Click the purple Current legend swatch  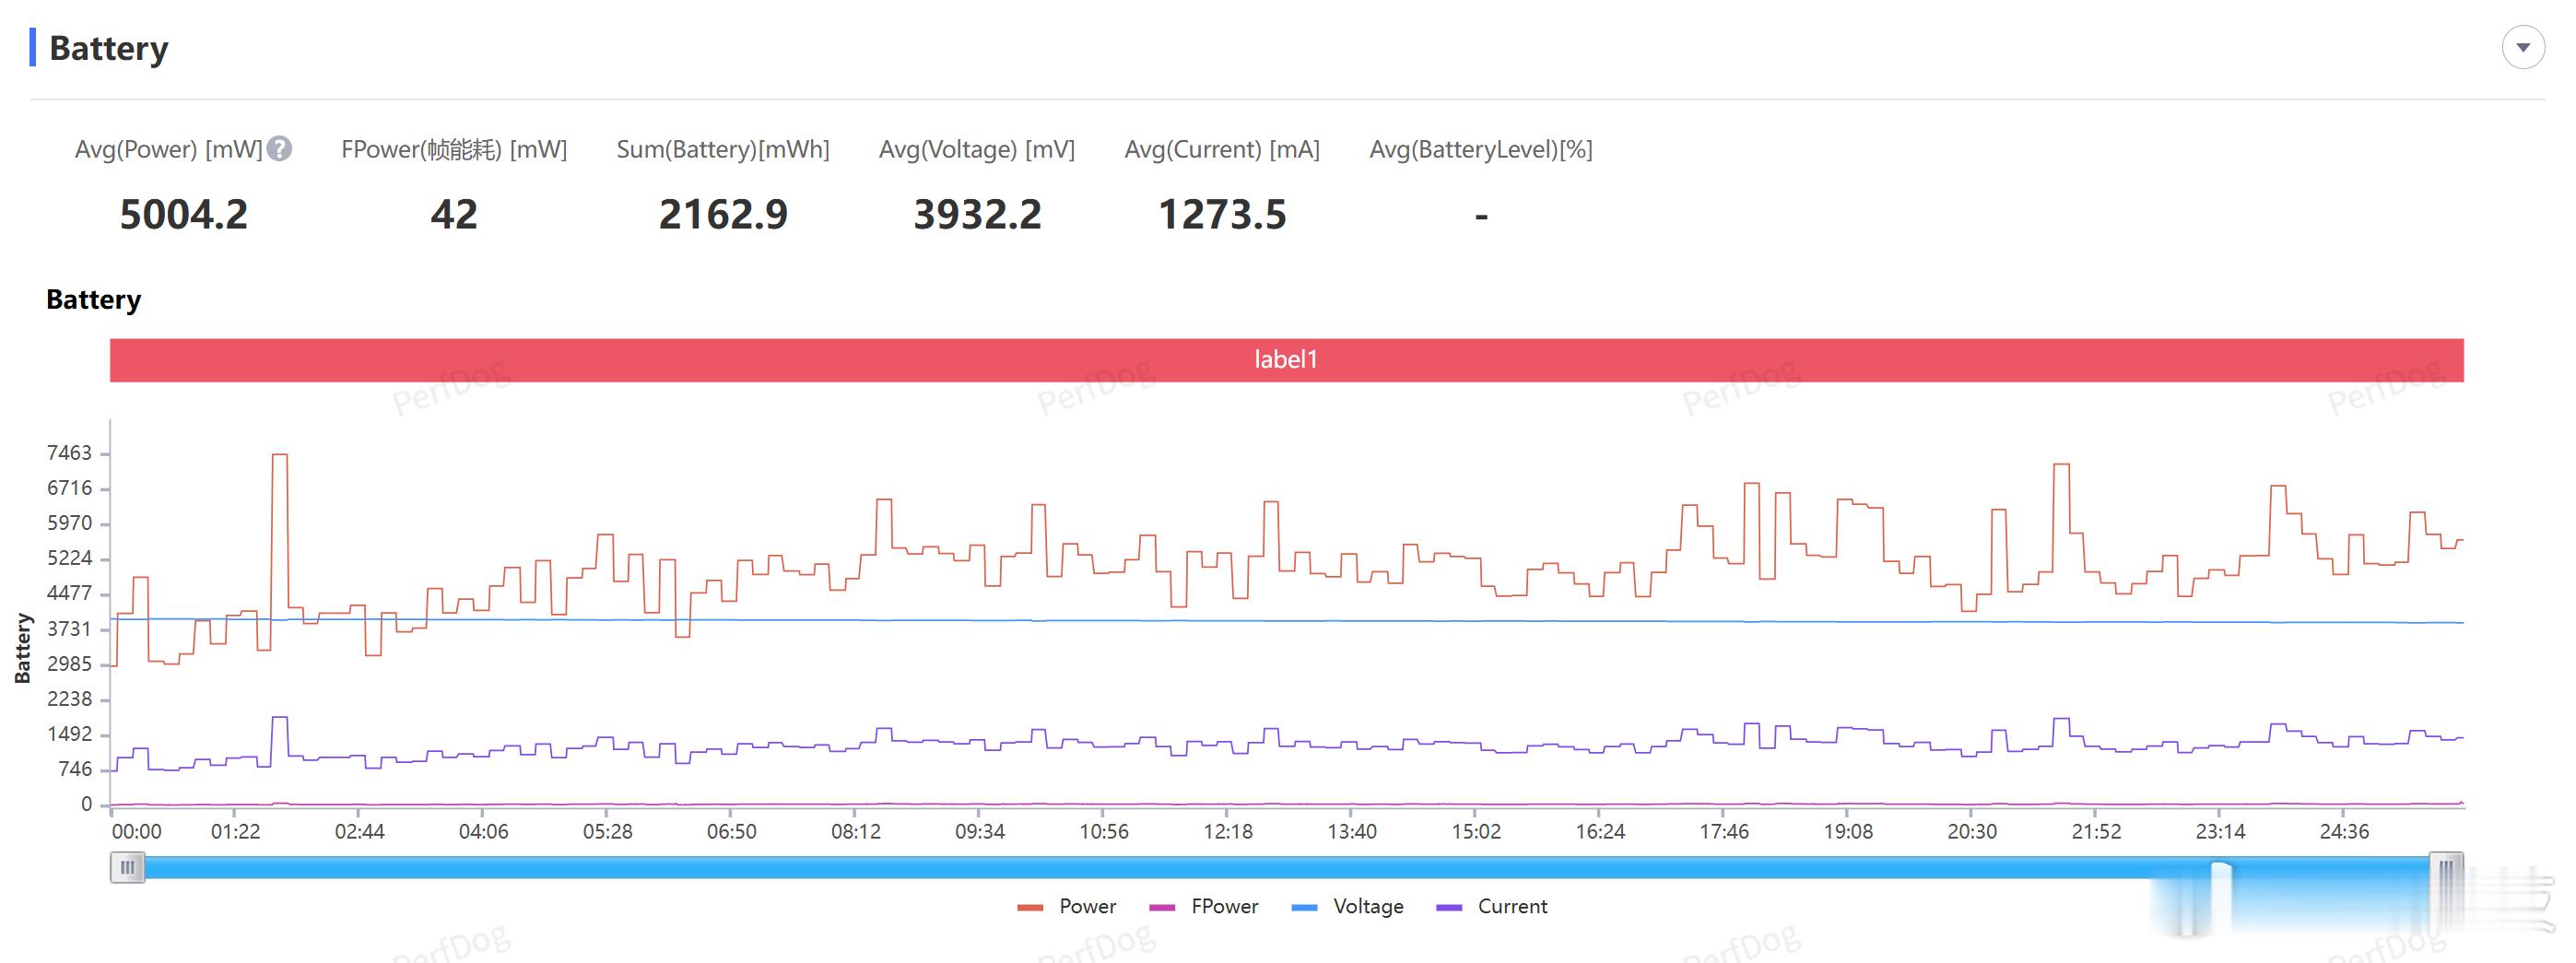(1449, 907)
